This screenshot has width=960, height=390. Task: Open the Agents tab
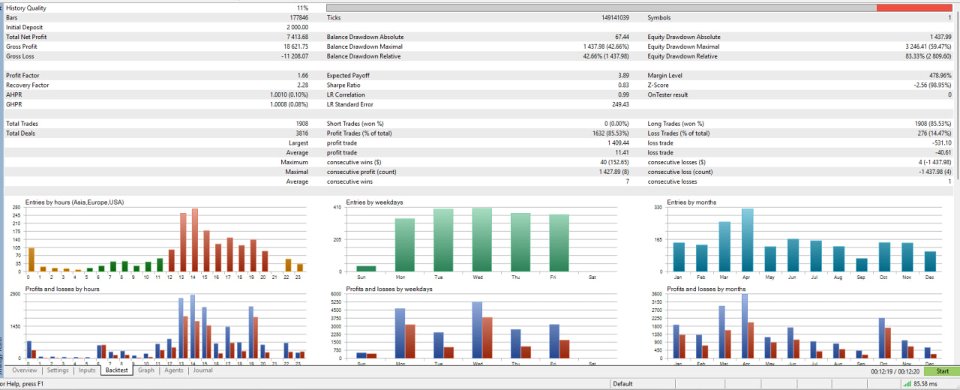point(174,370)
